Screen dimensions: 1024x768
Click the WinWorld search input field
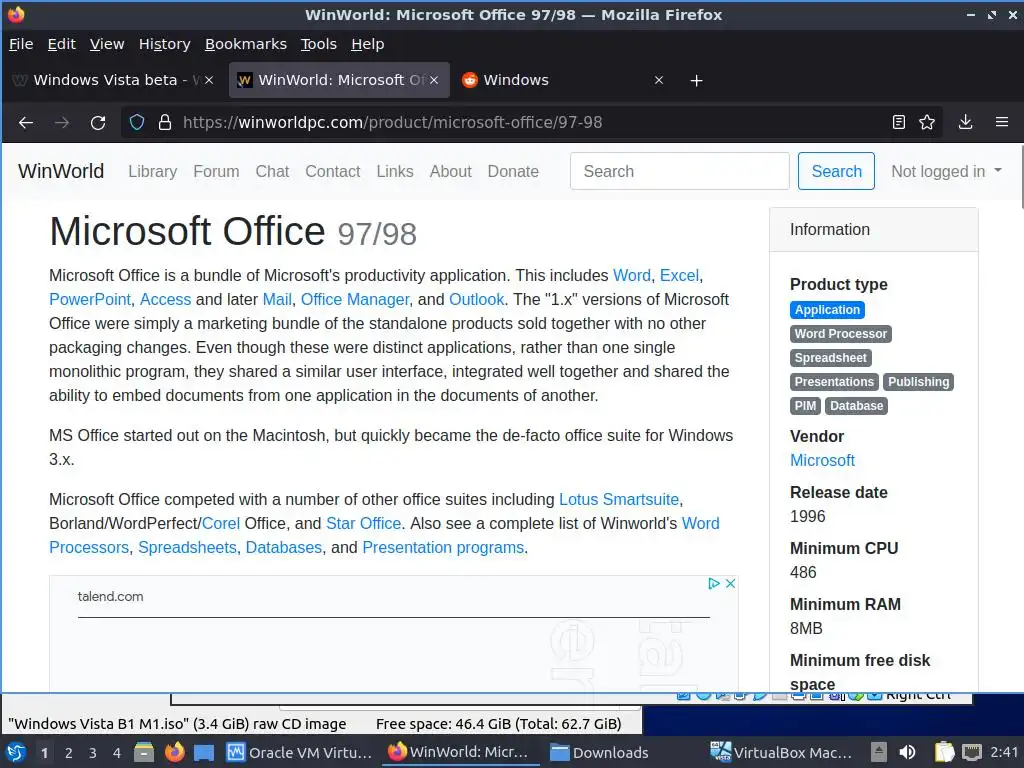pyautogui.click(x=679, y=171)
